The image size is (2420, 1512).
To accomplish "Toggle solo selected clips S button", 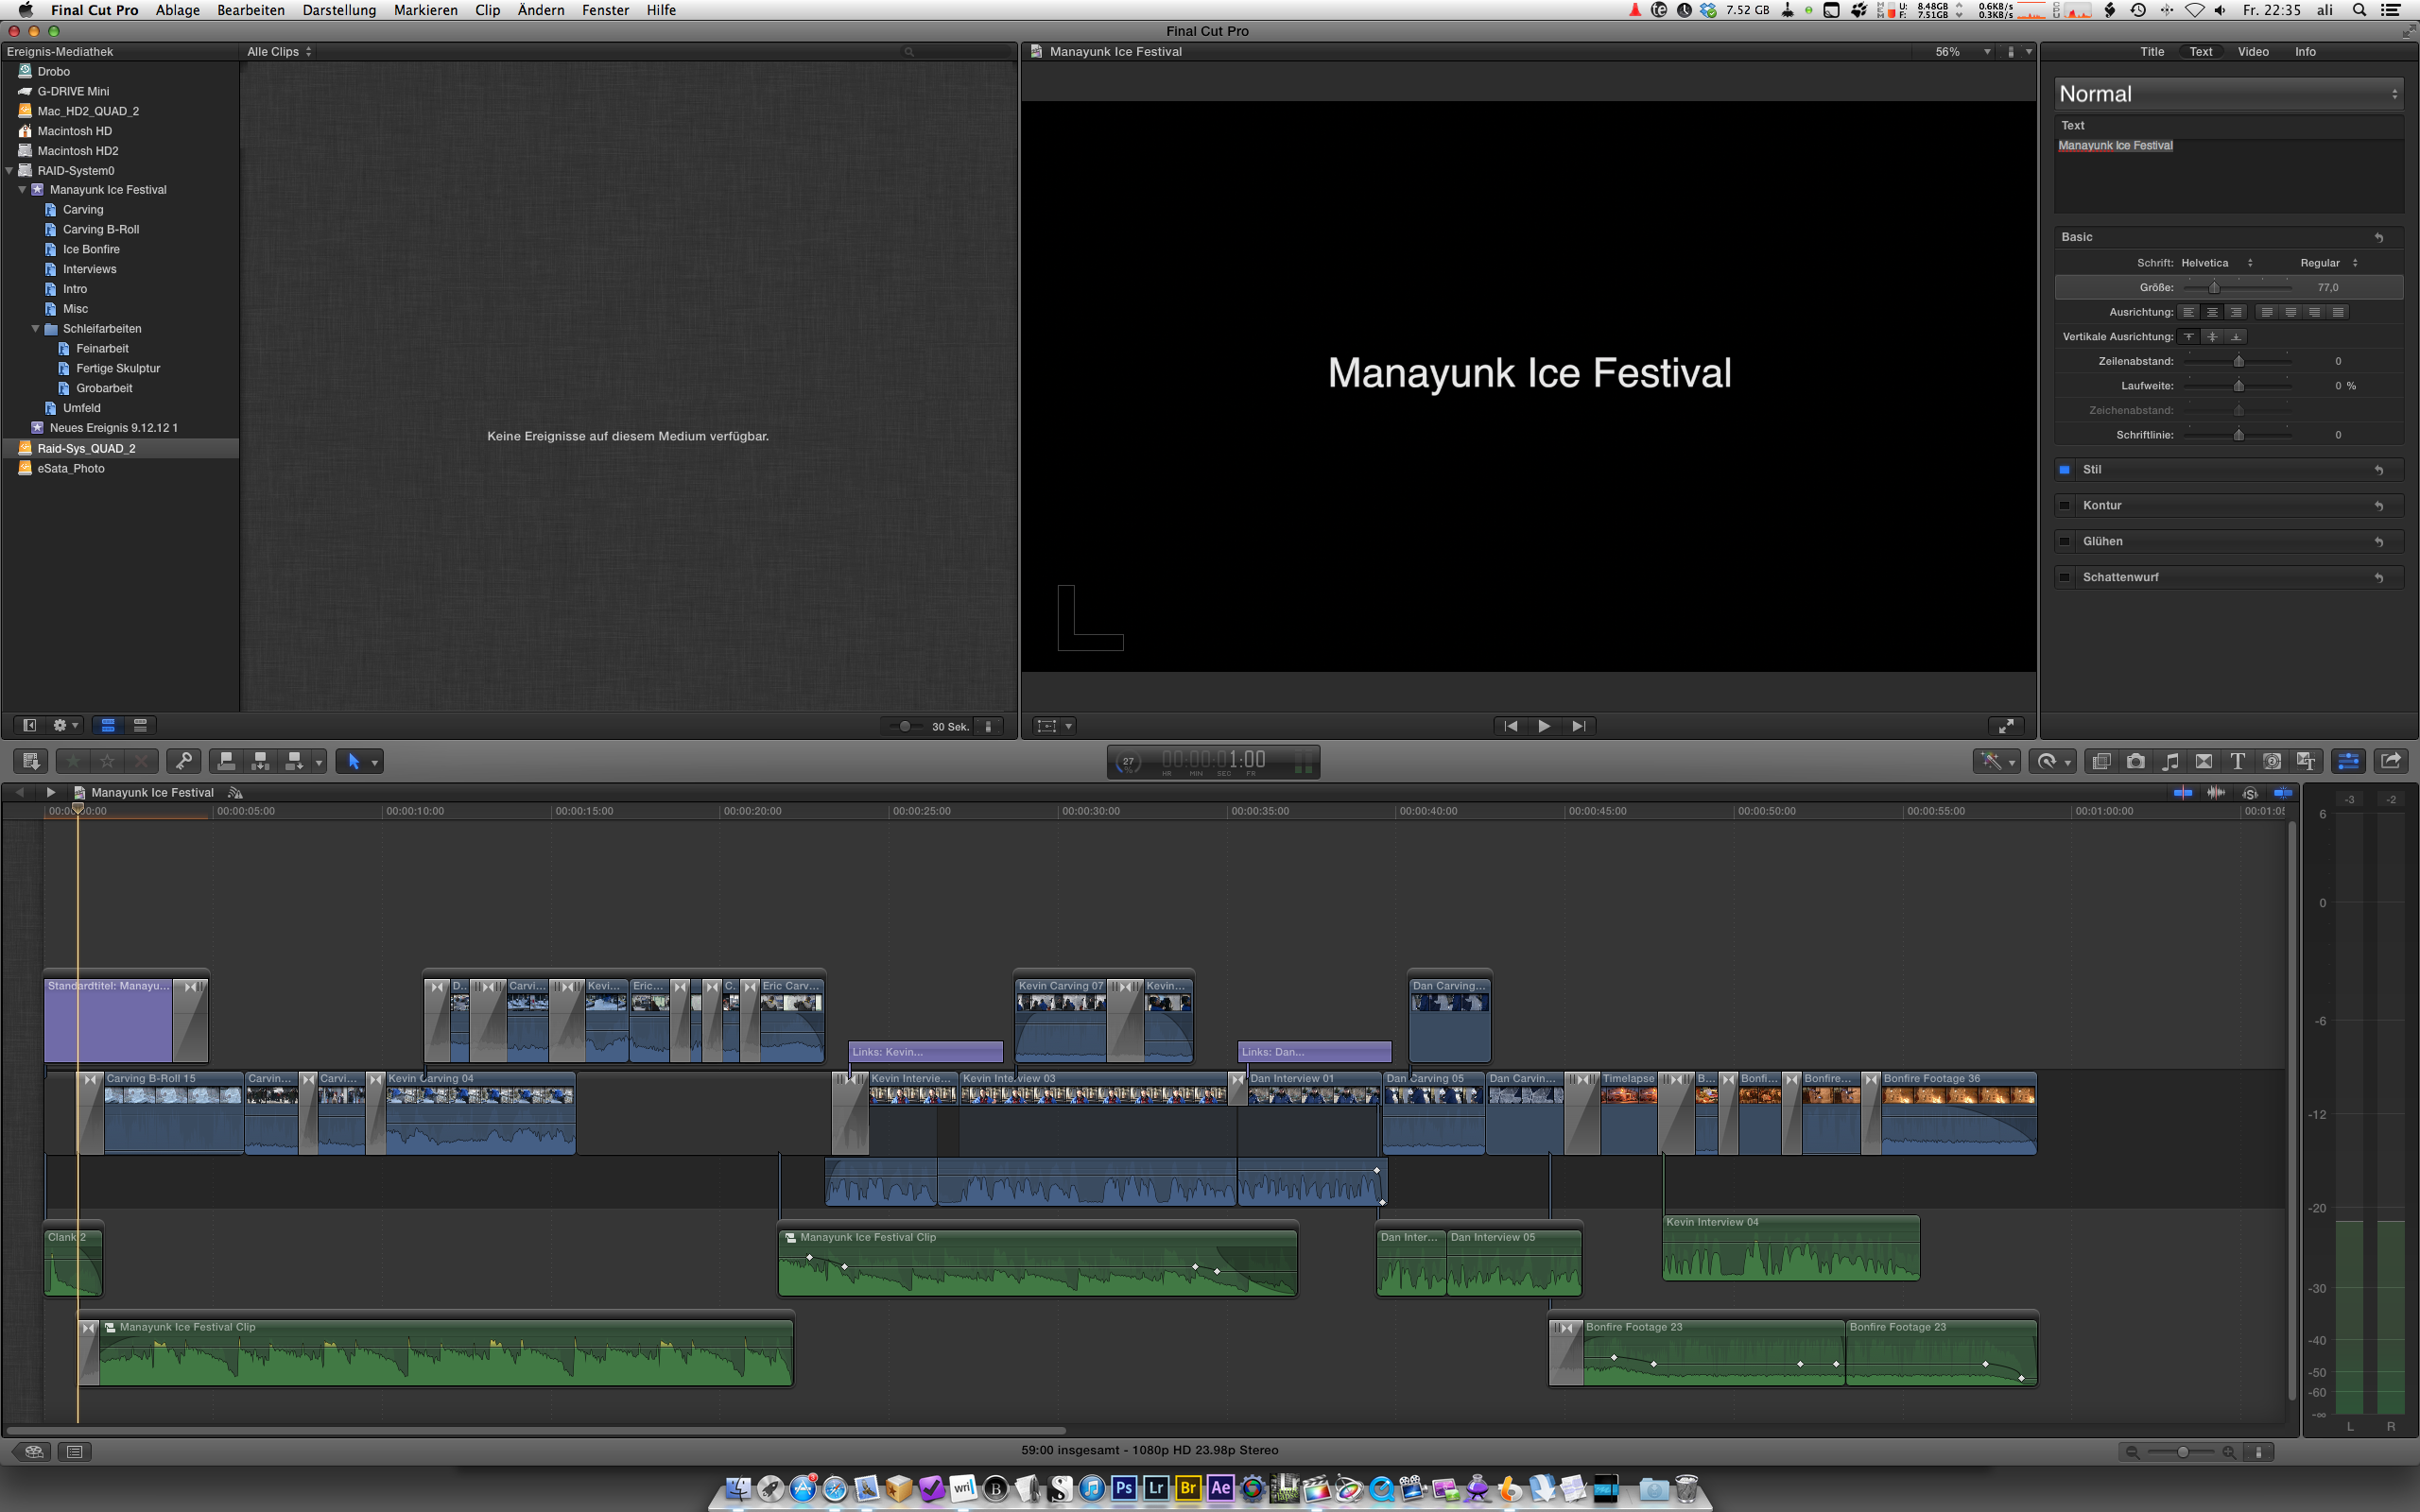I will pos(2250,792).
